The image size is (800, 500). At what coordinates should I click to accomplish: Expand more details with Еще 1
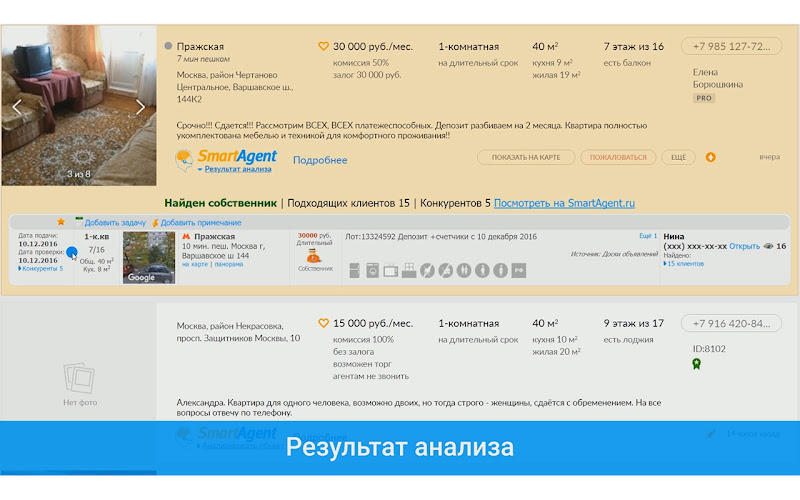click(648, 236)
